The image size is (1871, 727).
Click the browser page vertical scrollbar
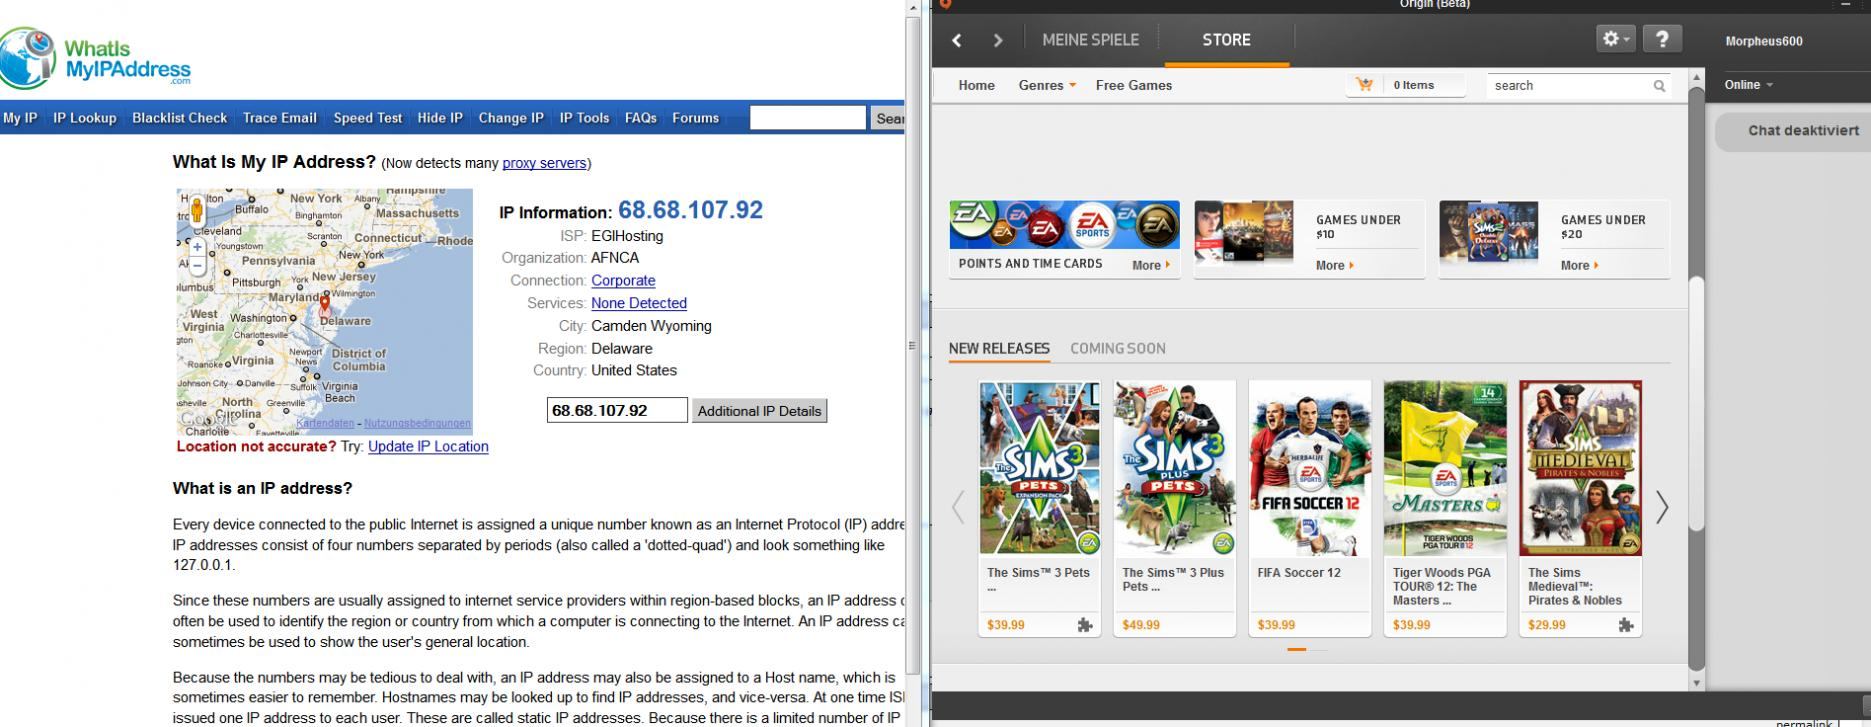(912, 345)
